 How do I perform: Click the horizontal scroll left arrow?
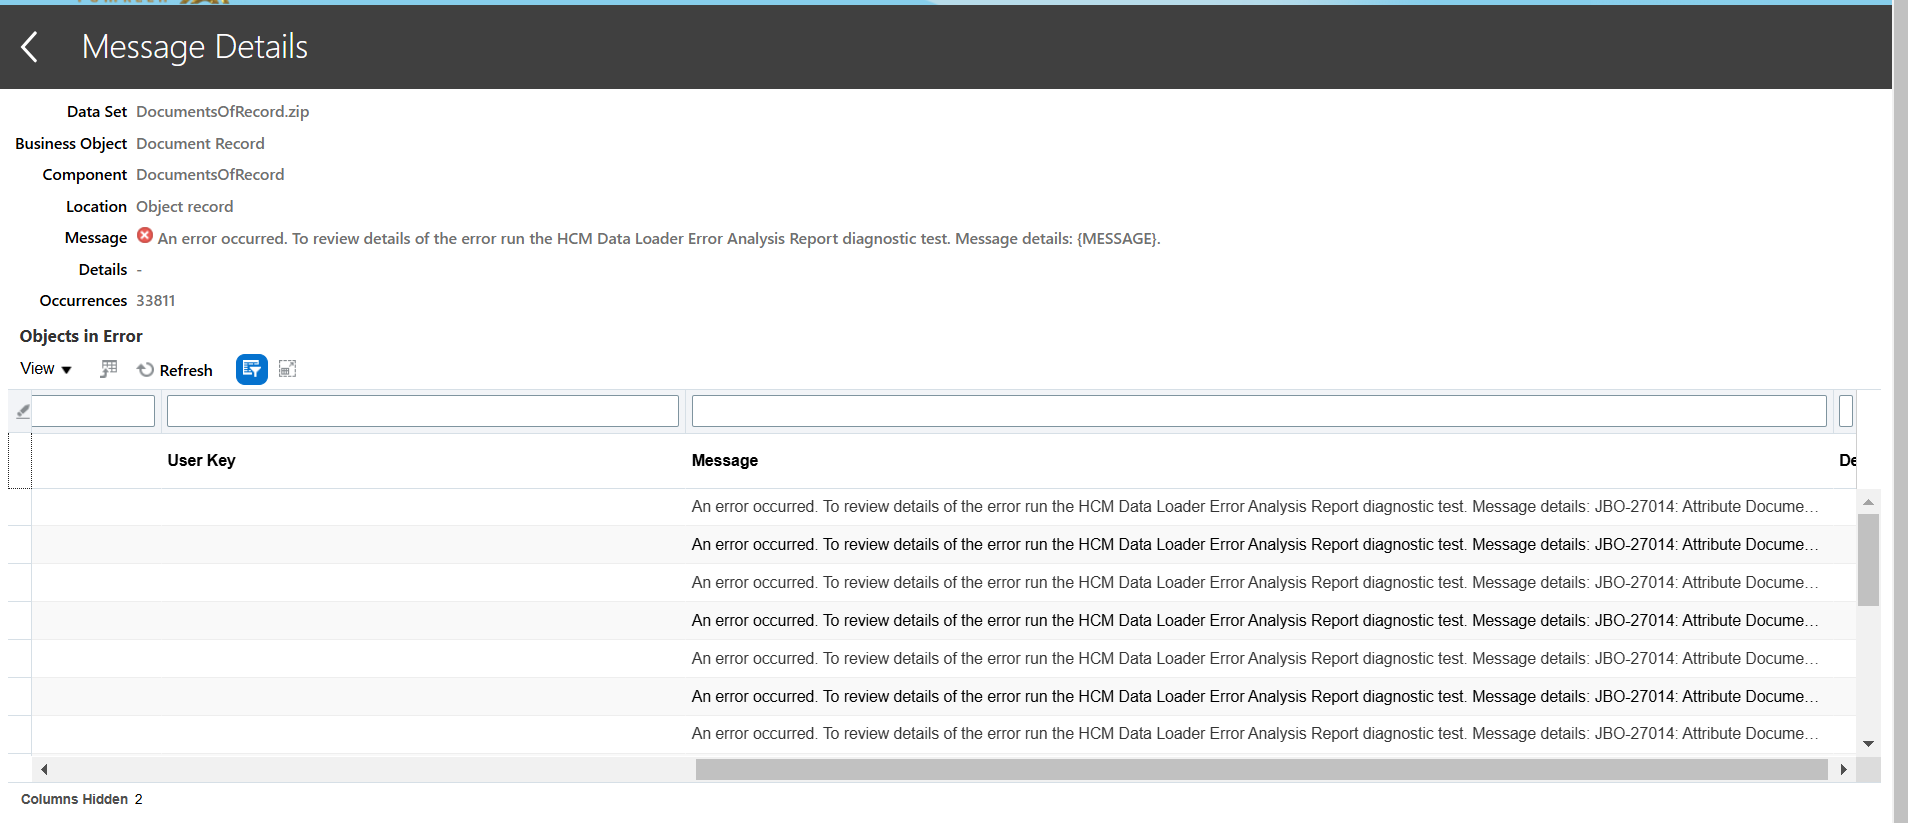44,769
